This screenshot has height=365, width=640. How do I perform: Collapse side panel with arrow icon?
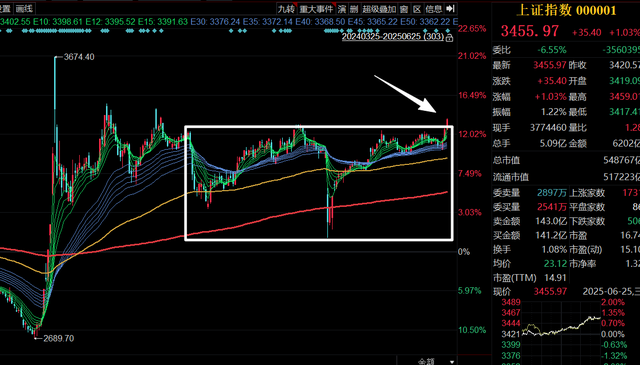tap(450, 9)
